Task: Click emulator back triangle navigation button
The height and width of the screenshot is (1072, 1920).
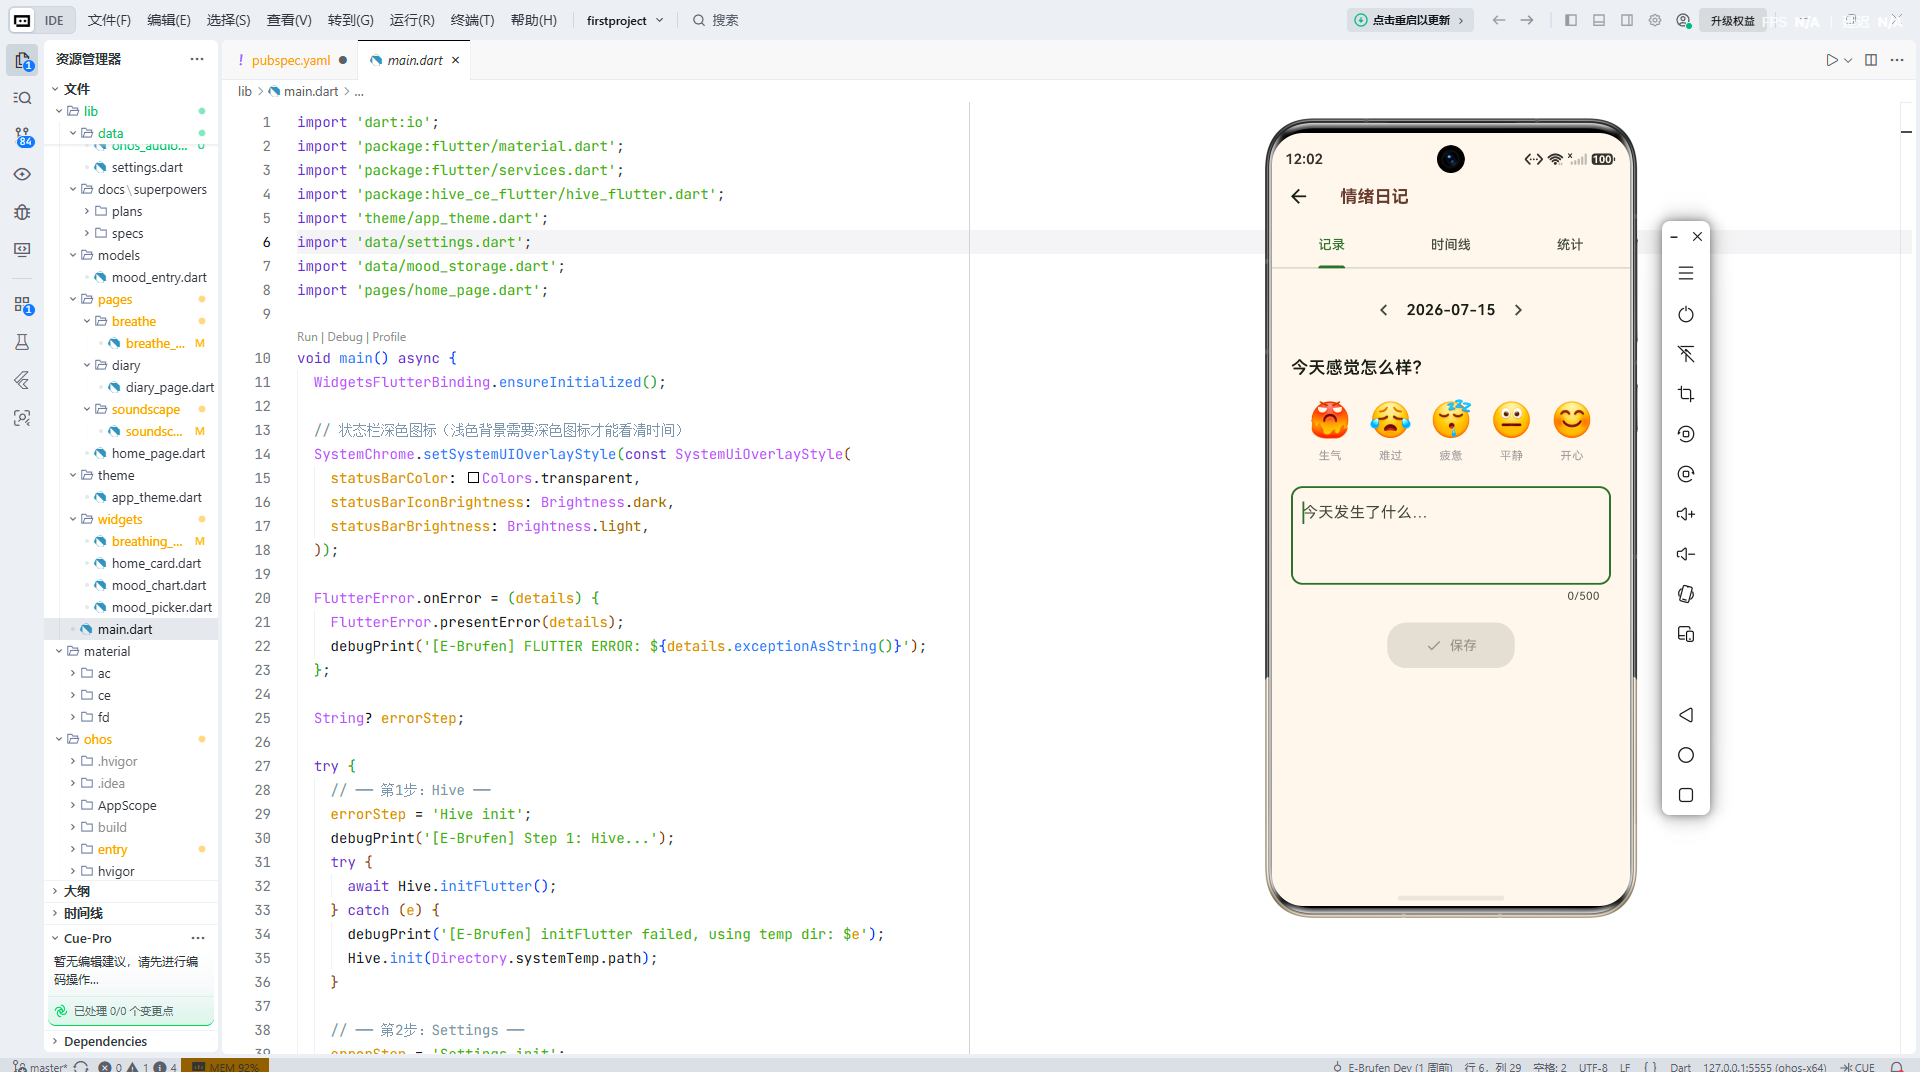Action: point(1686,715)
